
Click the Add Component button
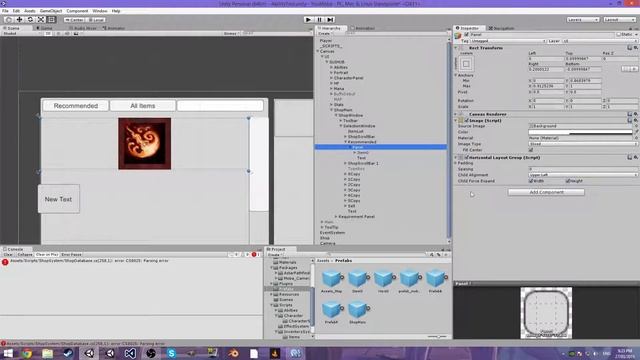[546, 192]
